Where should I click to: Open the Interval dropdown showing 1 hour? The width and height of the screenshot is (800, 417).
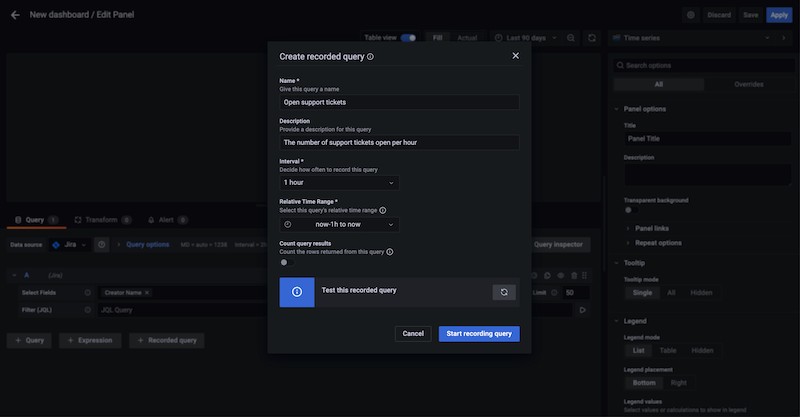point(339,183)
